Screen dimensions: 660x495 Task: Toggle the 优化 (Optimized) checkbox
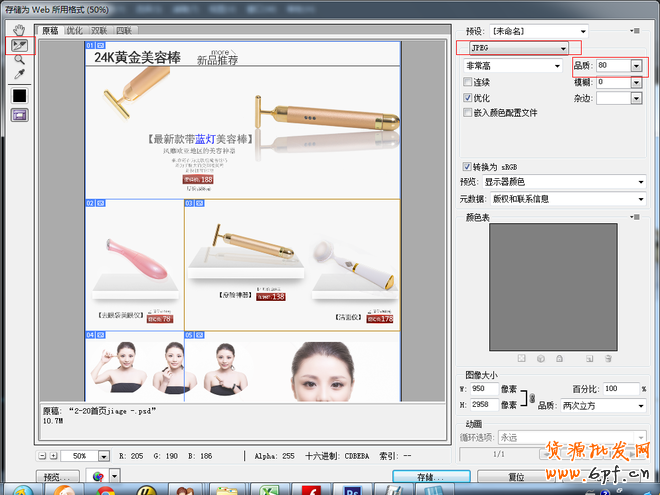pyautogui.click(x=468, y=98)
